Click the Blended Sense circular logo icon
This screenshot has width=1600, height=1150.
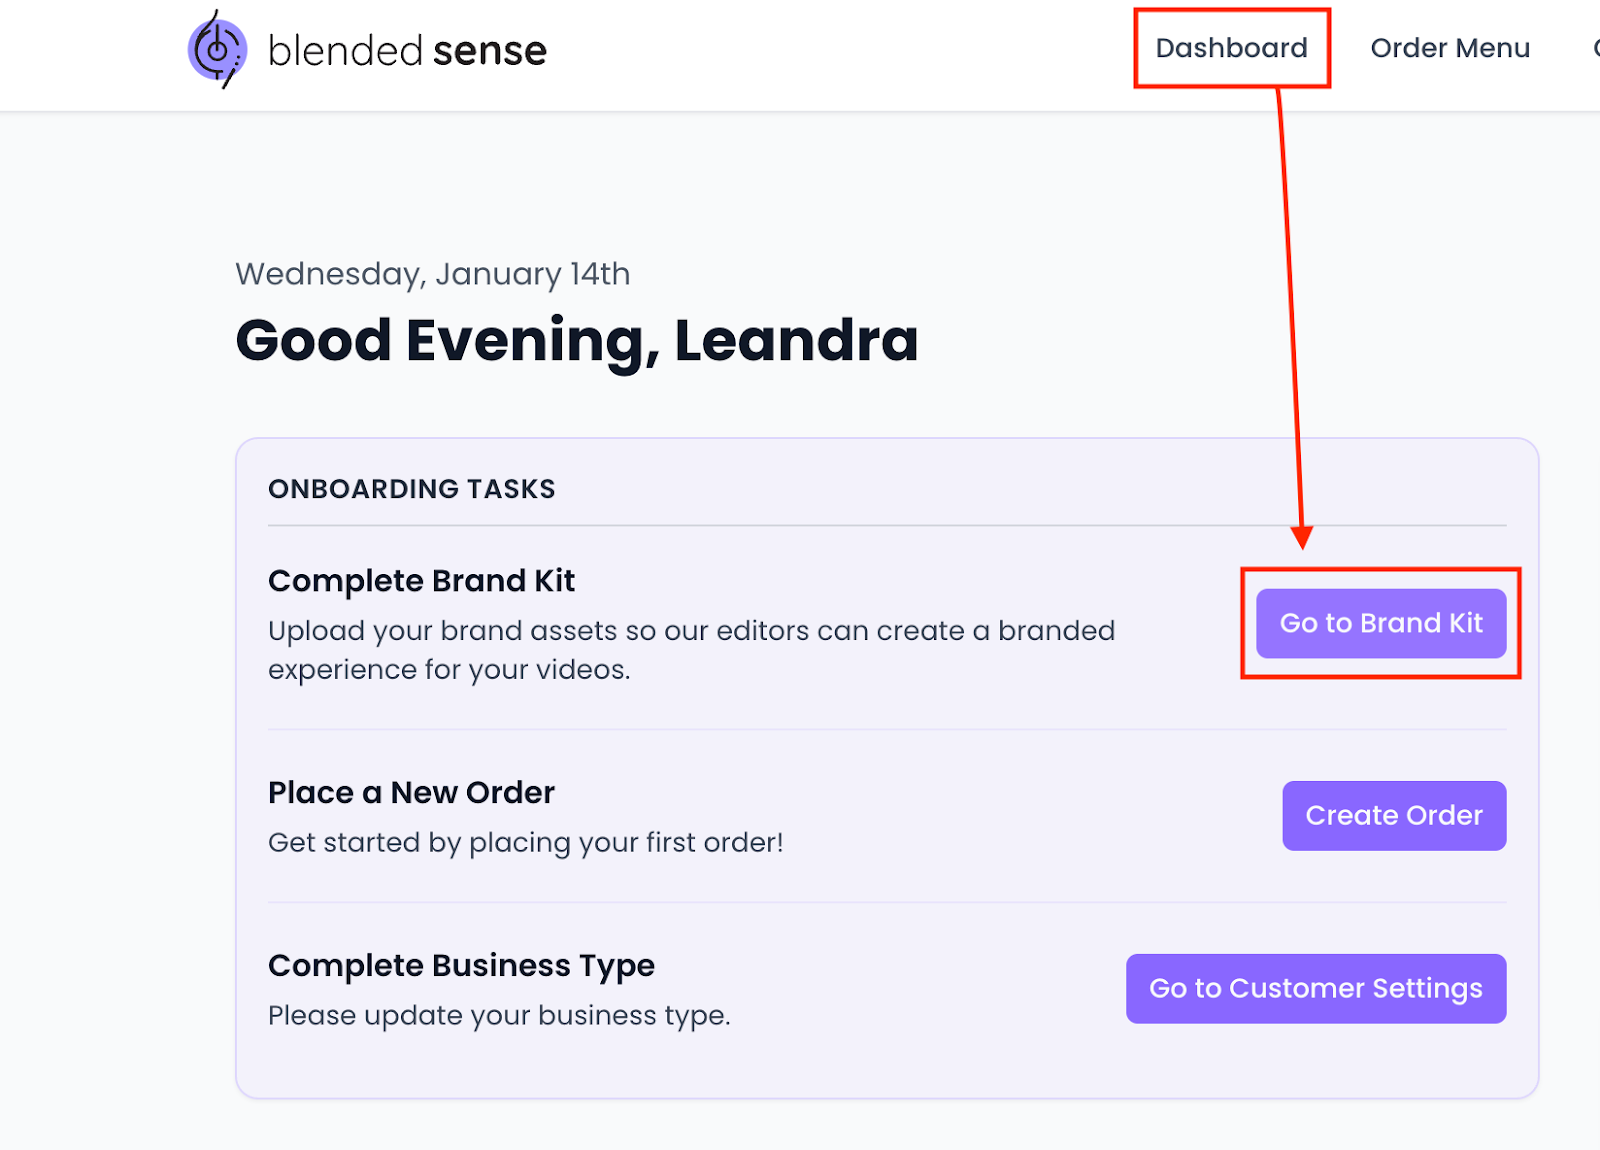(217, 50)
